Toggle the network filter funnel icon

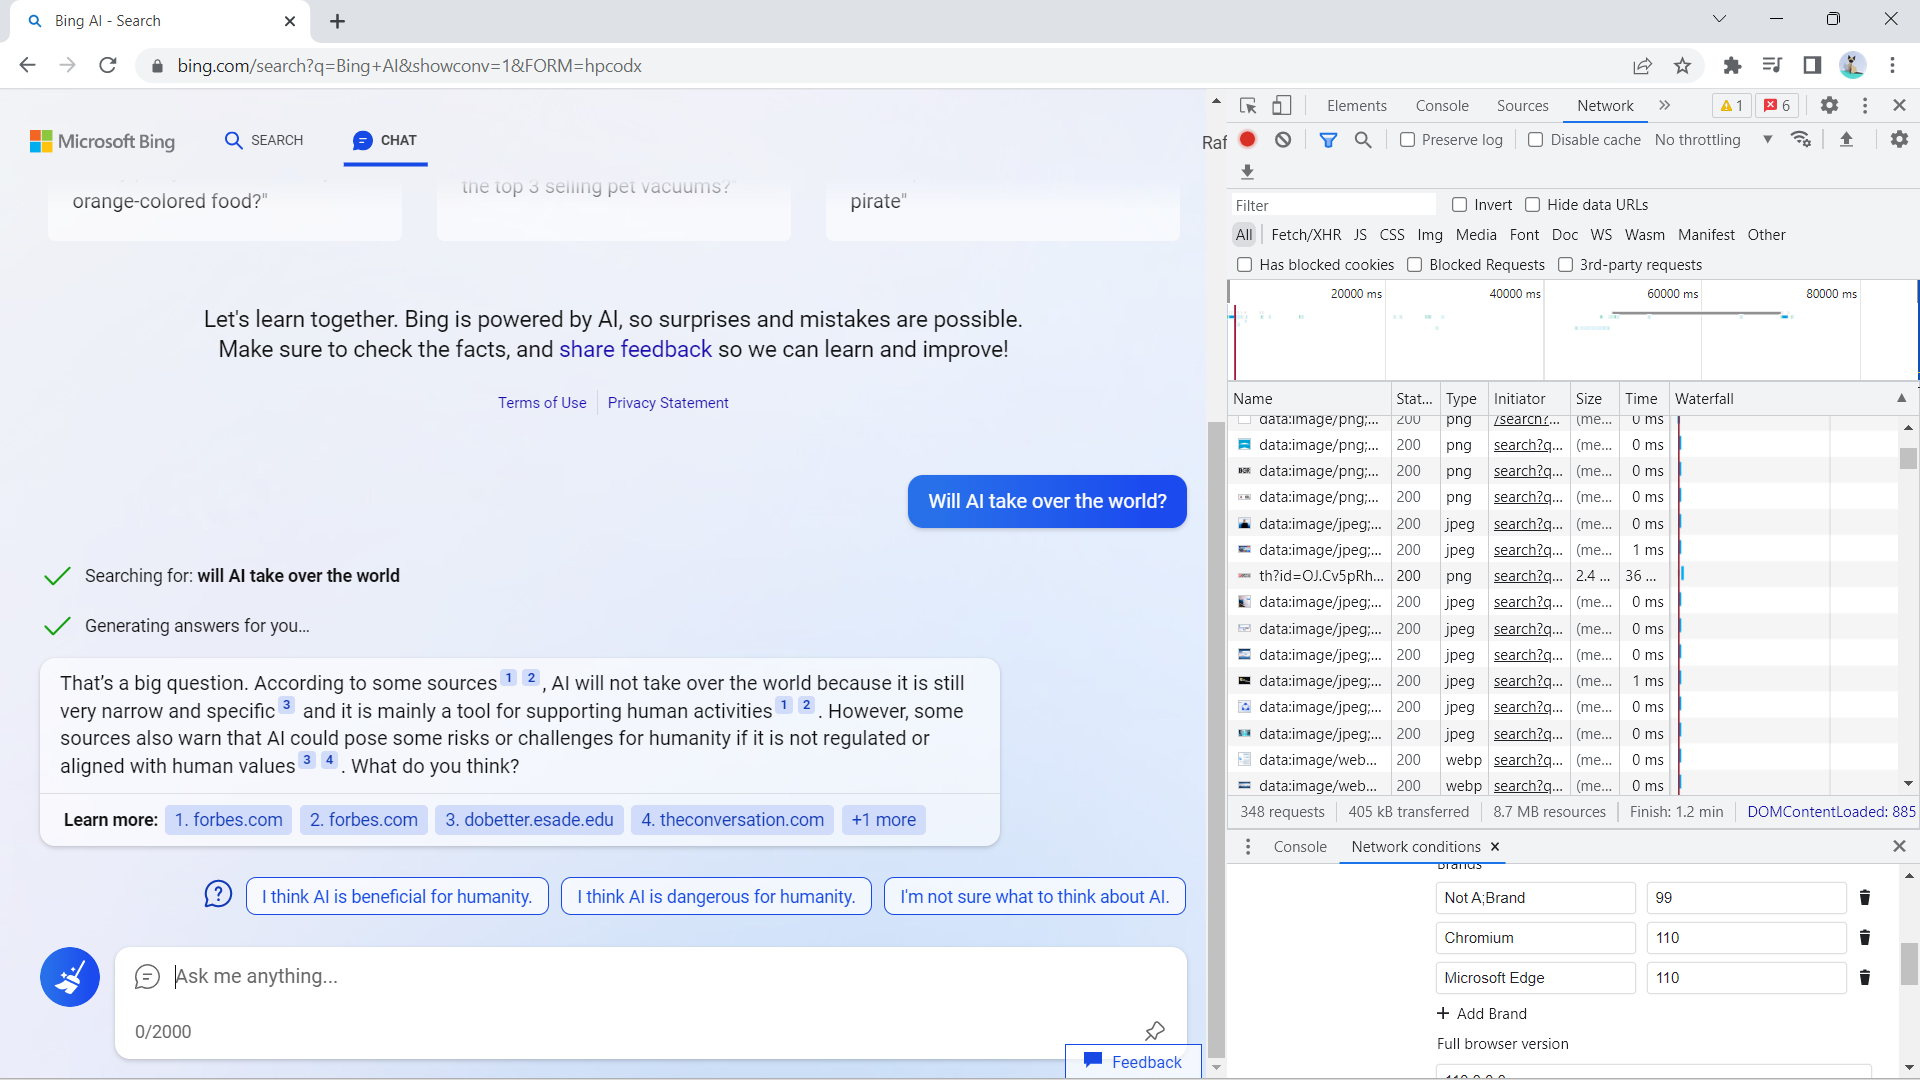(x=1328, y=140)
